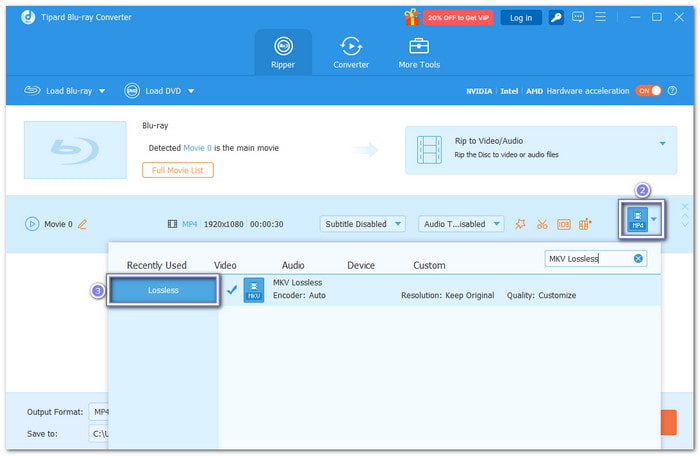Screen dimensions: 700x456
Task: Select the Audio format tab
Action: 293,265
